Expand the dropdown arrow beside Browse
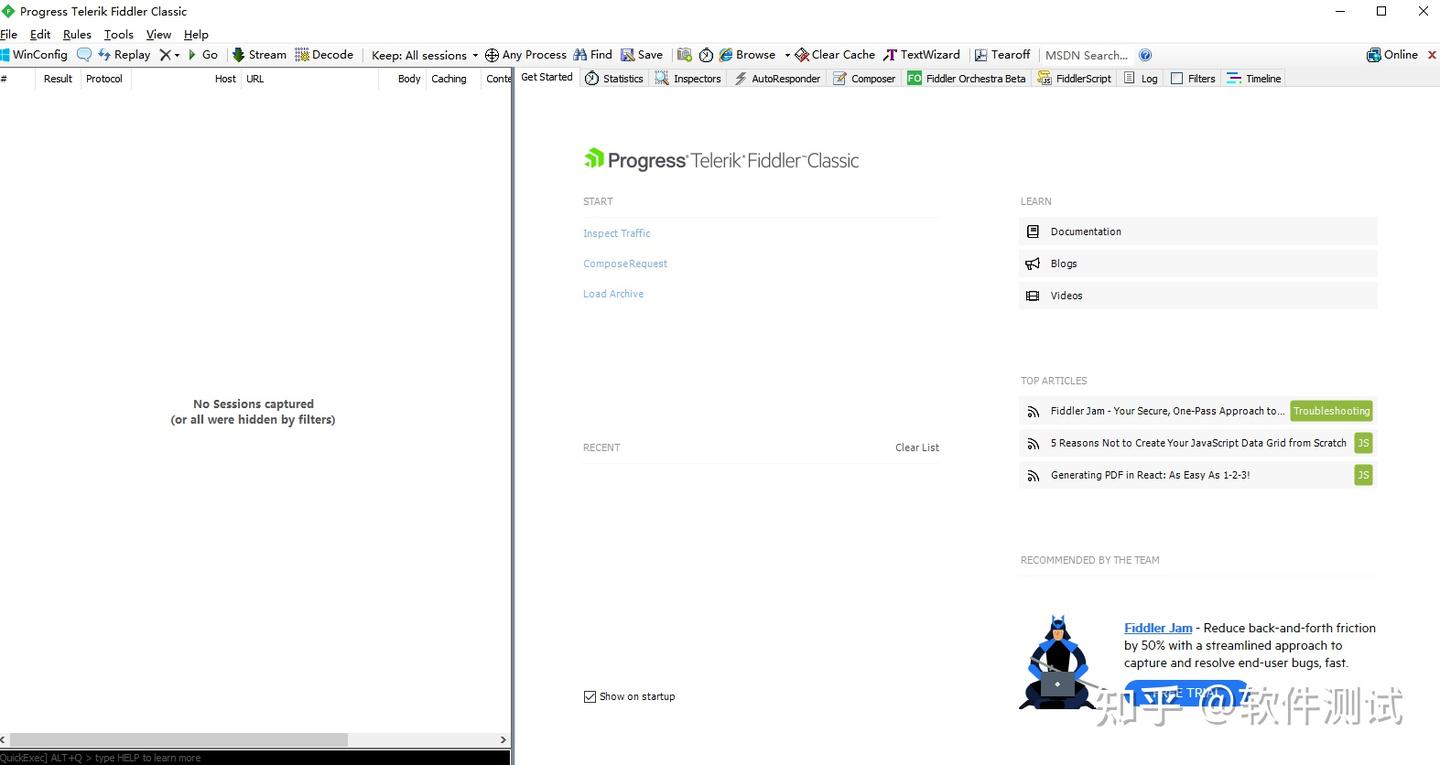 [787, 55]
